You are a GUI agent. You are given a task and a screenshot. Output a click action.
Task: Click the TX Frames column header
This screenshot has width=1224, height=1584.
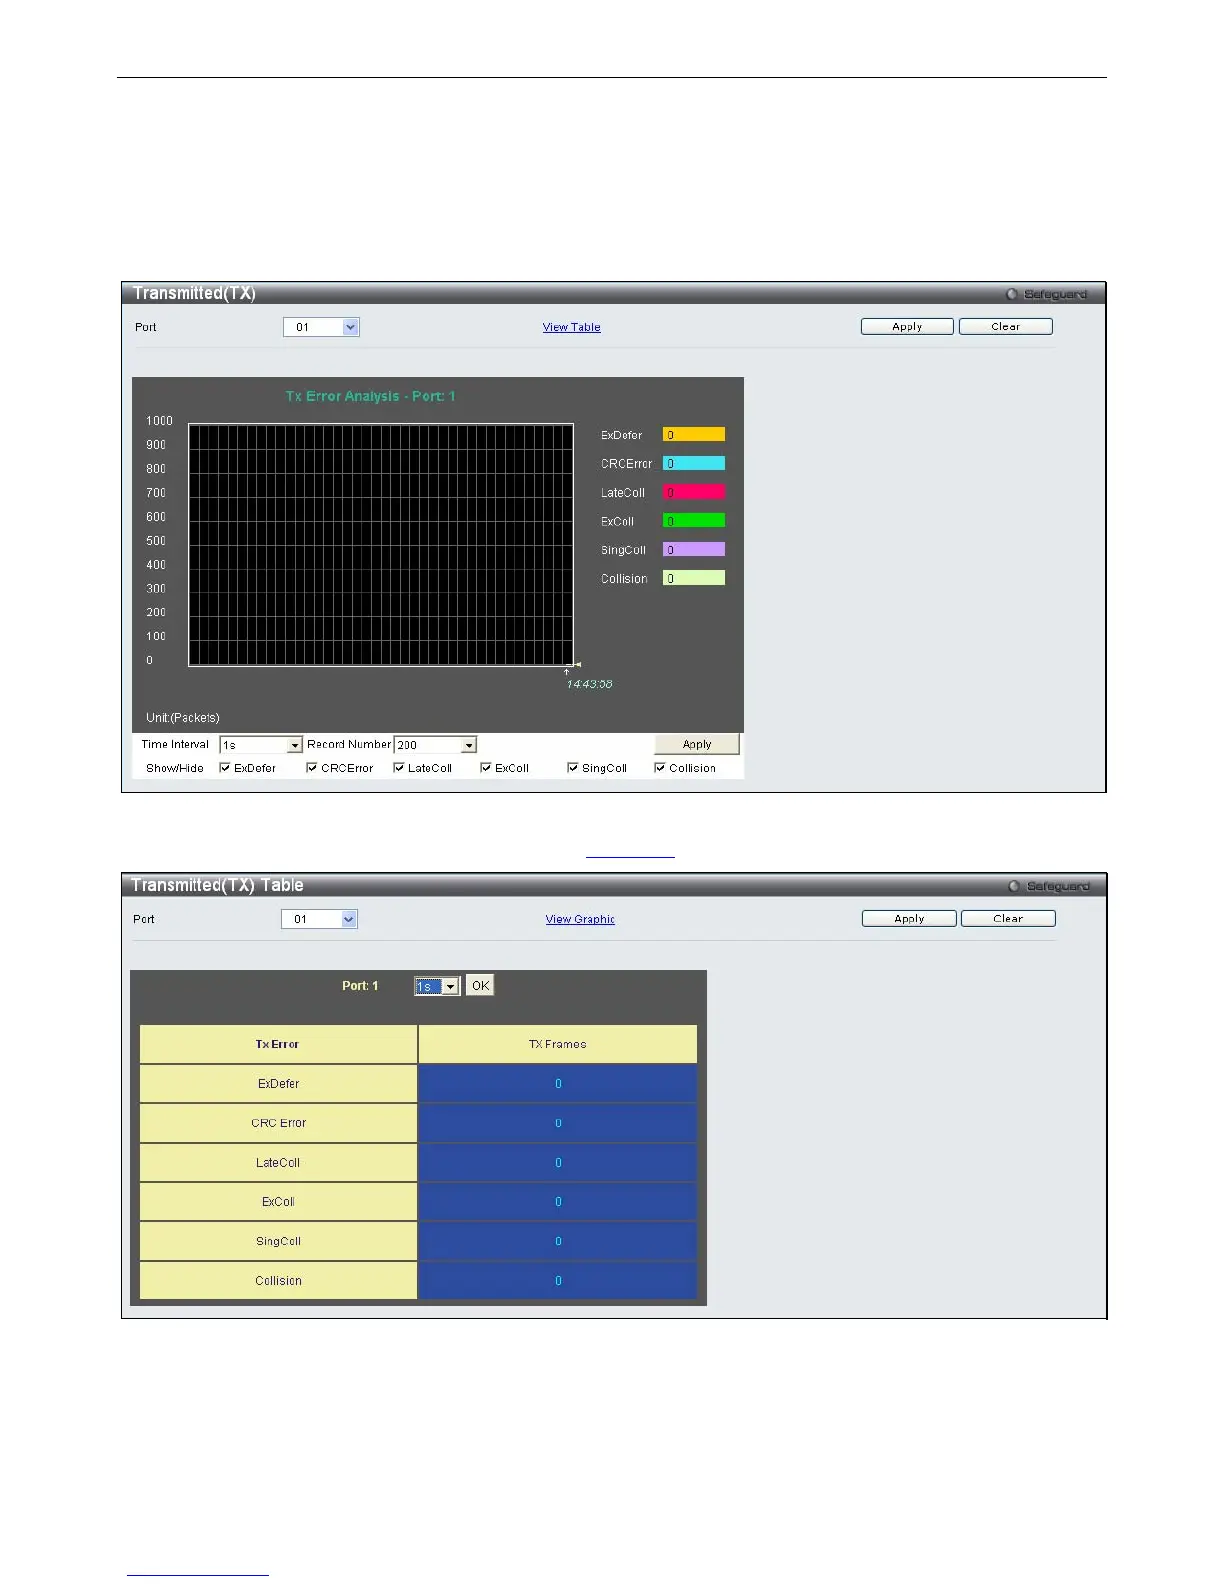pos(558,1044)
